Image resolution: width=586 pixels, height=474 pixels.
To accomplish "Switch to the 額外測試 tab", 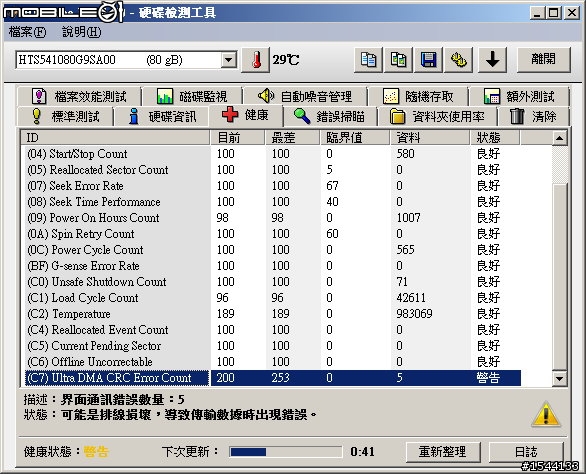I will coord(519,96).
